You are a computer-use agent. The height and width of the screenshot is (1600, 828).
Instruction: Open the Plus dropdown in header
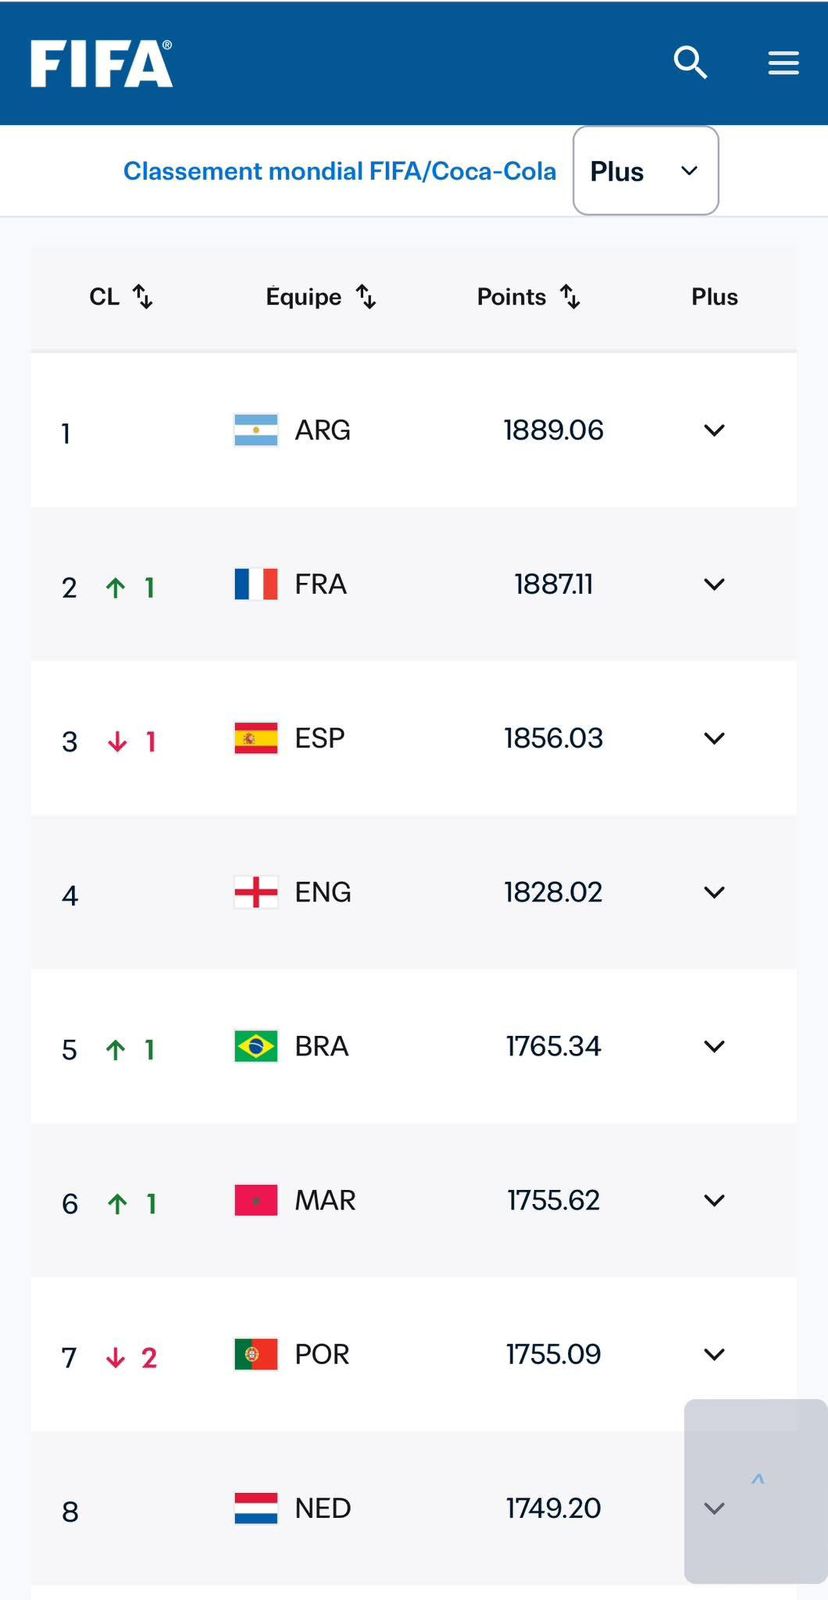coord(646,171)
